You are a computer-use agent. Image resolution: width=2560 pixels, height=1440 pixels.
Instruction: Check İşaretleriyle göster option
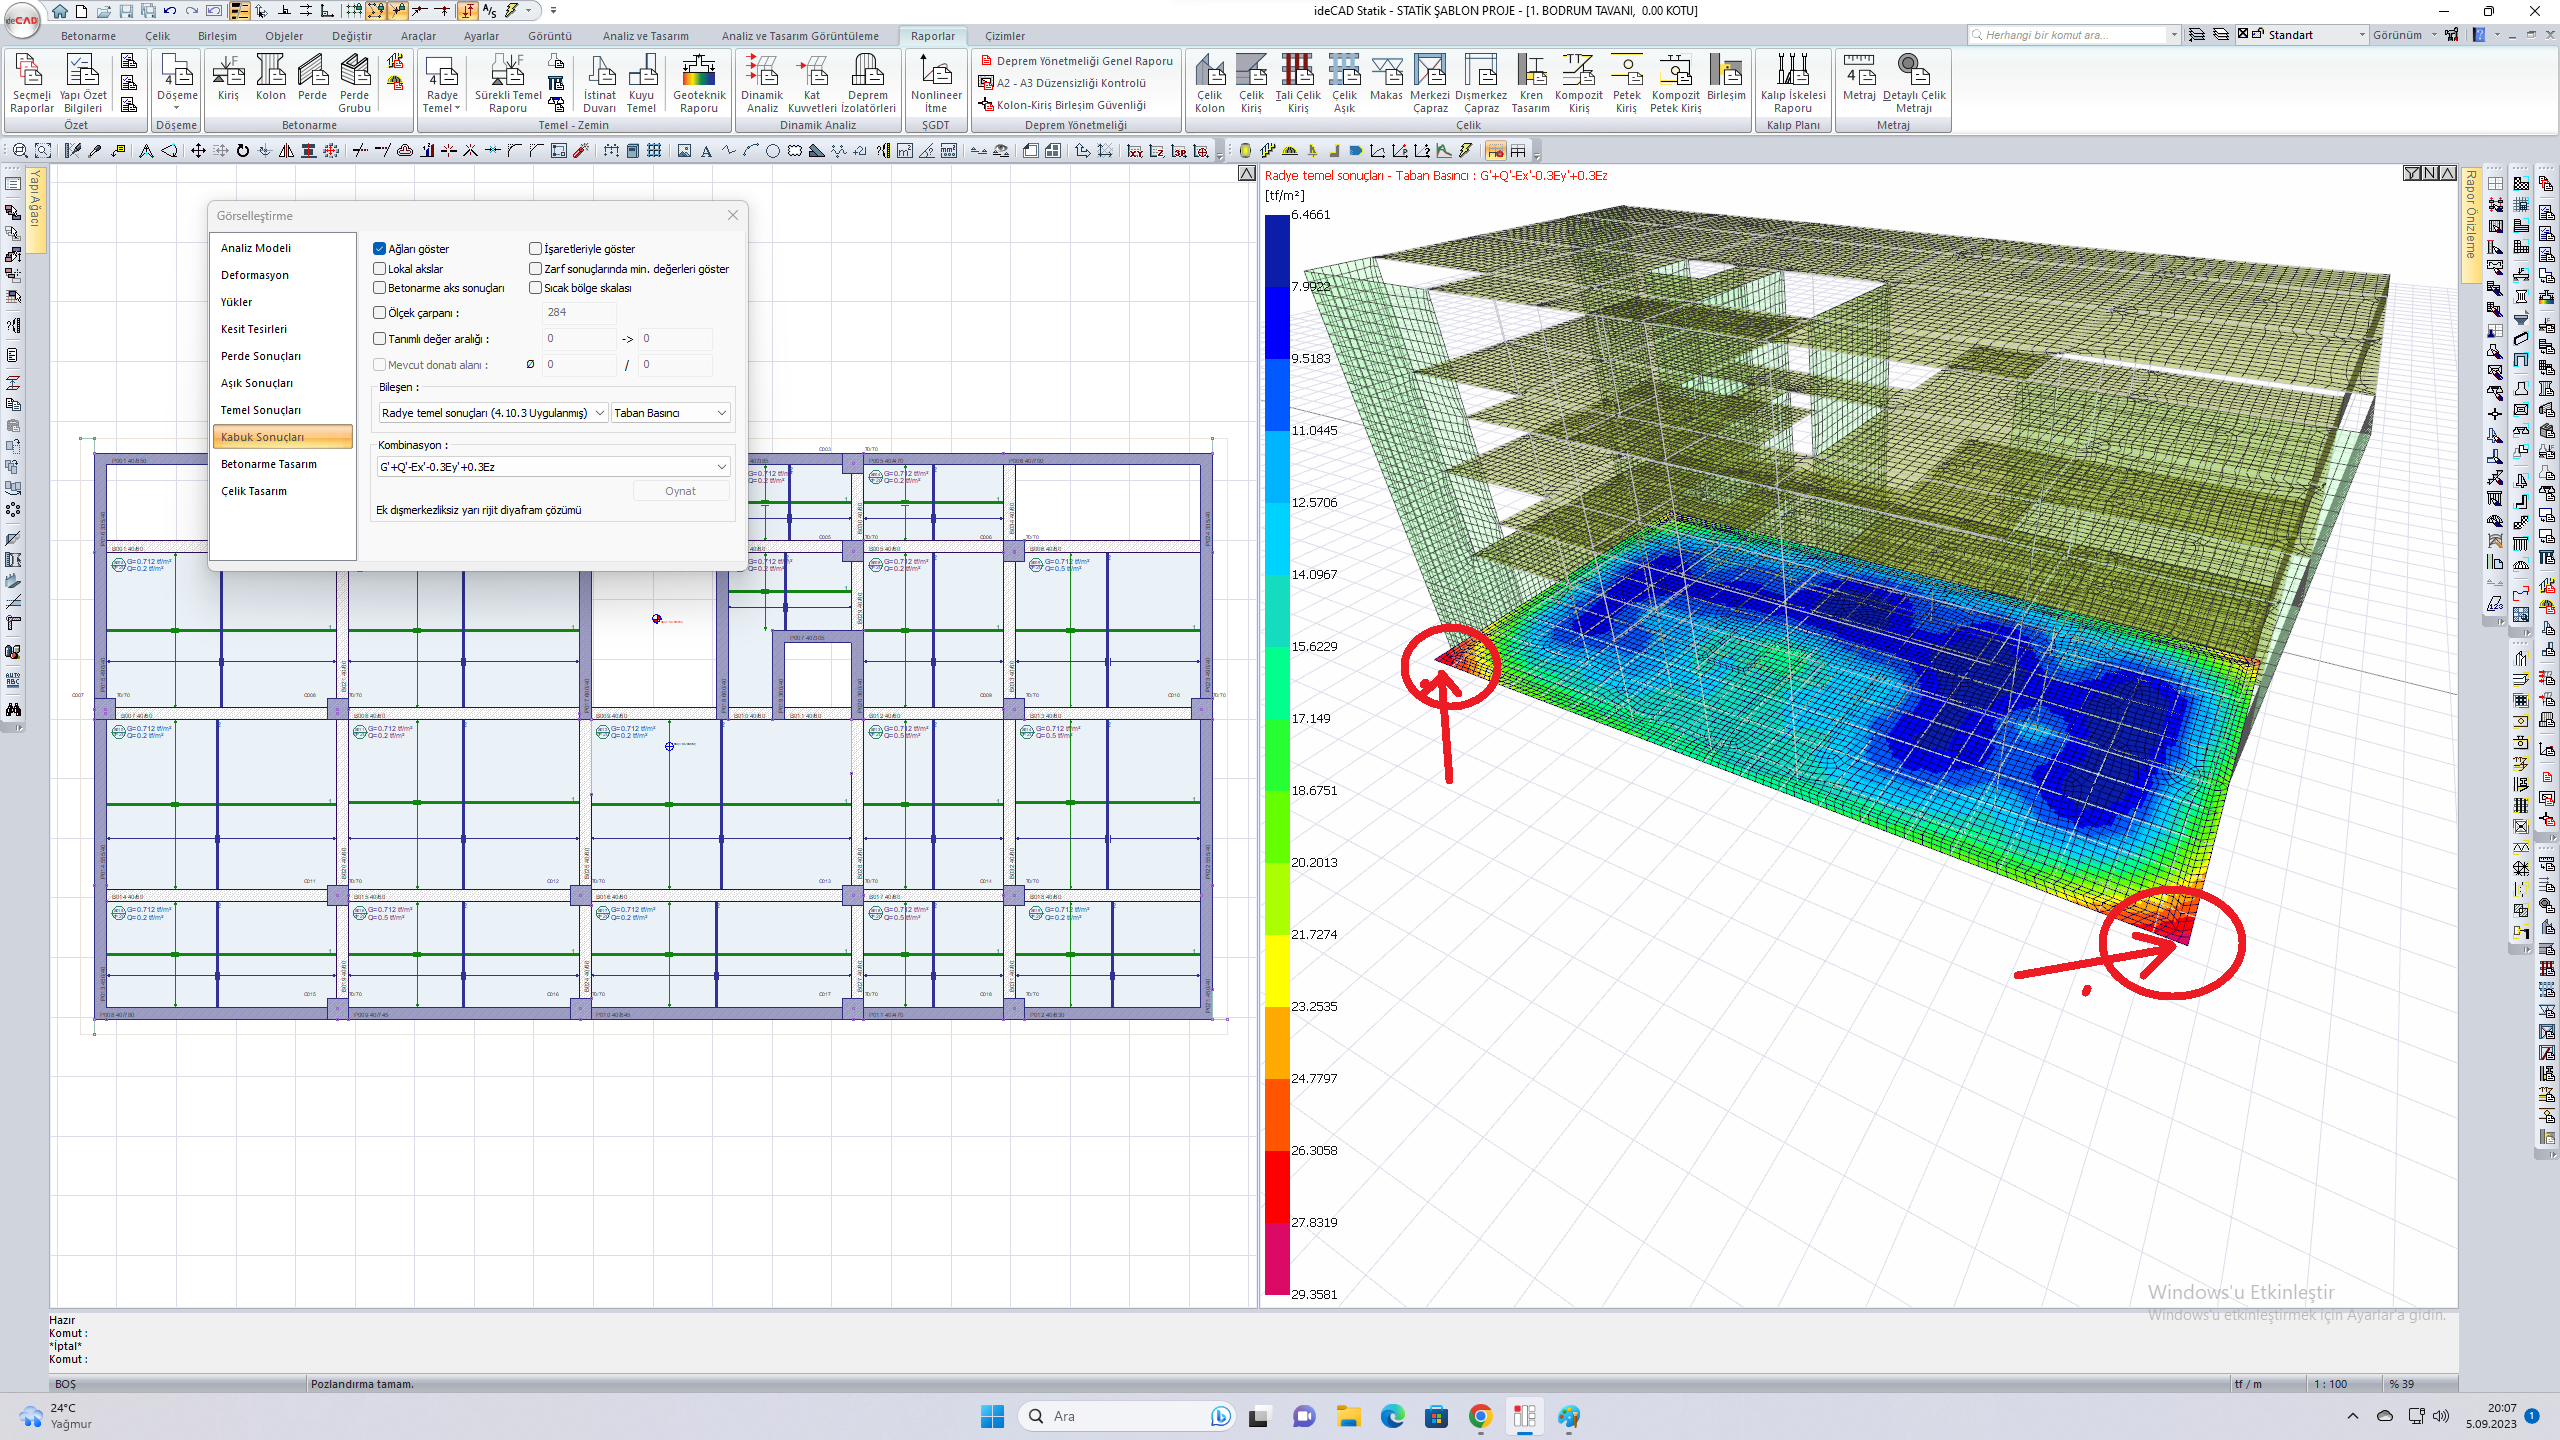point(536,249)
